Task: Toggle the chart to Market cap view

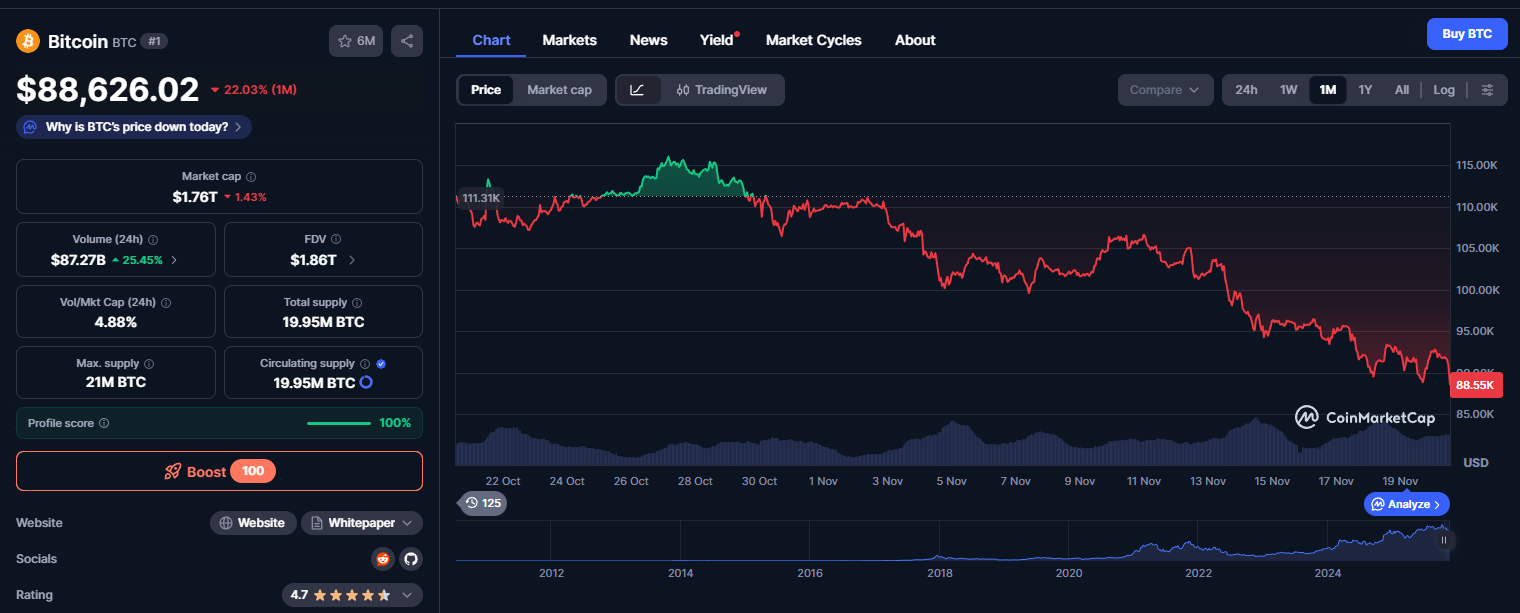Action: point(559,89)
